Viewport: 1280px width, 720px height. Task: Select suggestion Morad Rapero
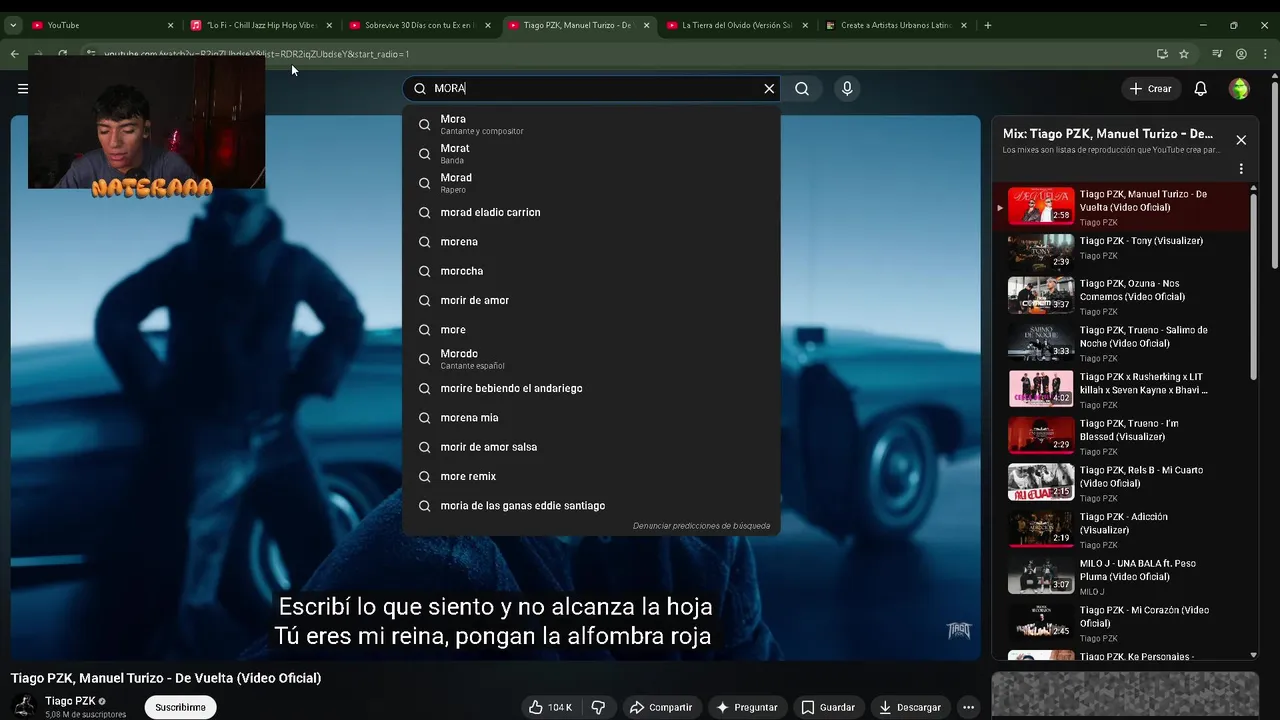pyautogui.click(x=591, y=183)
